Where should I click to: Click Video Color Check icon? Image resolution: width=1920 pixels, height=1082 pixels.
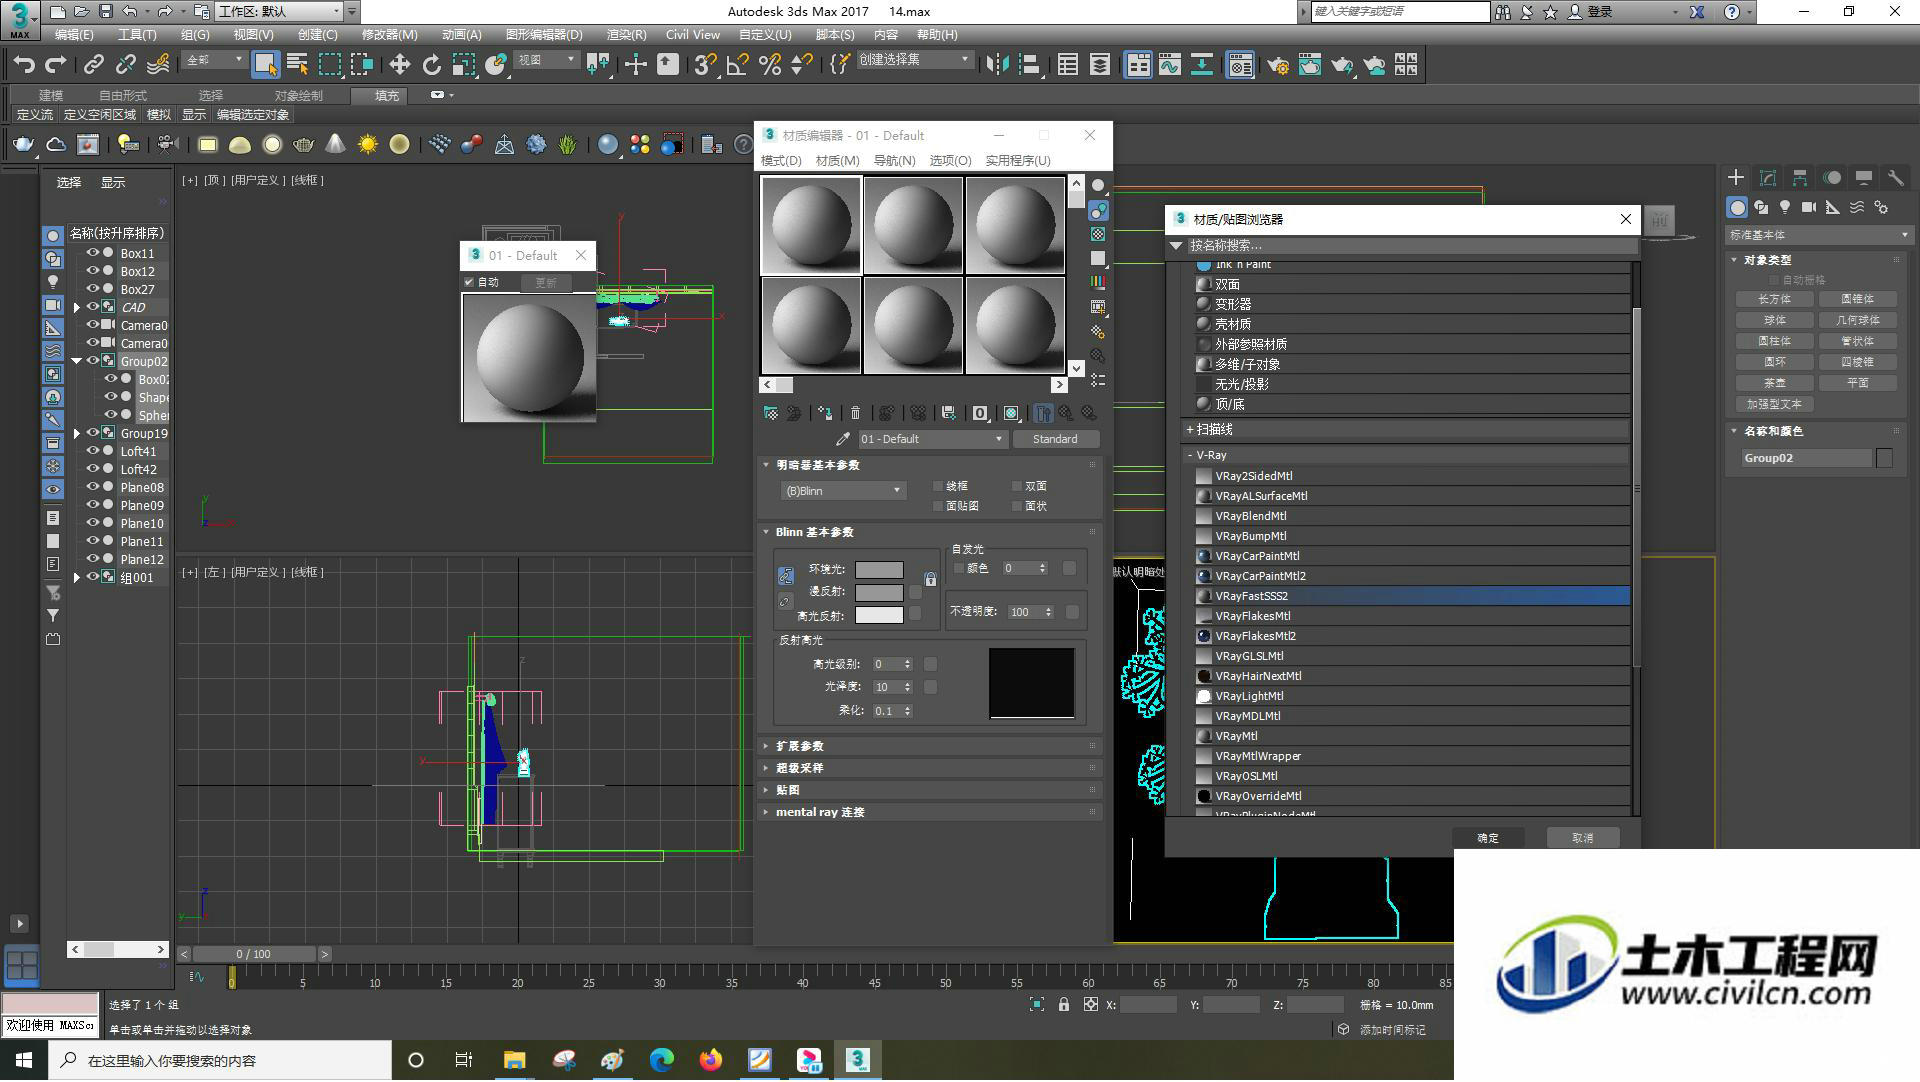(1098, 283)
